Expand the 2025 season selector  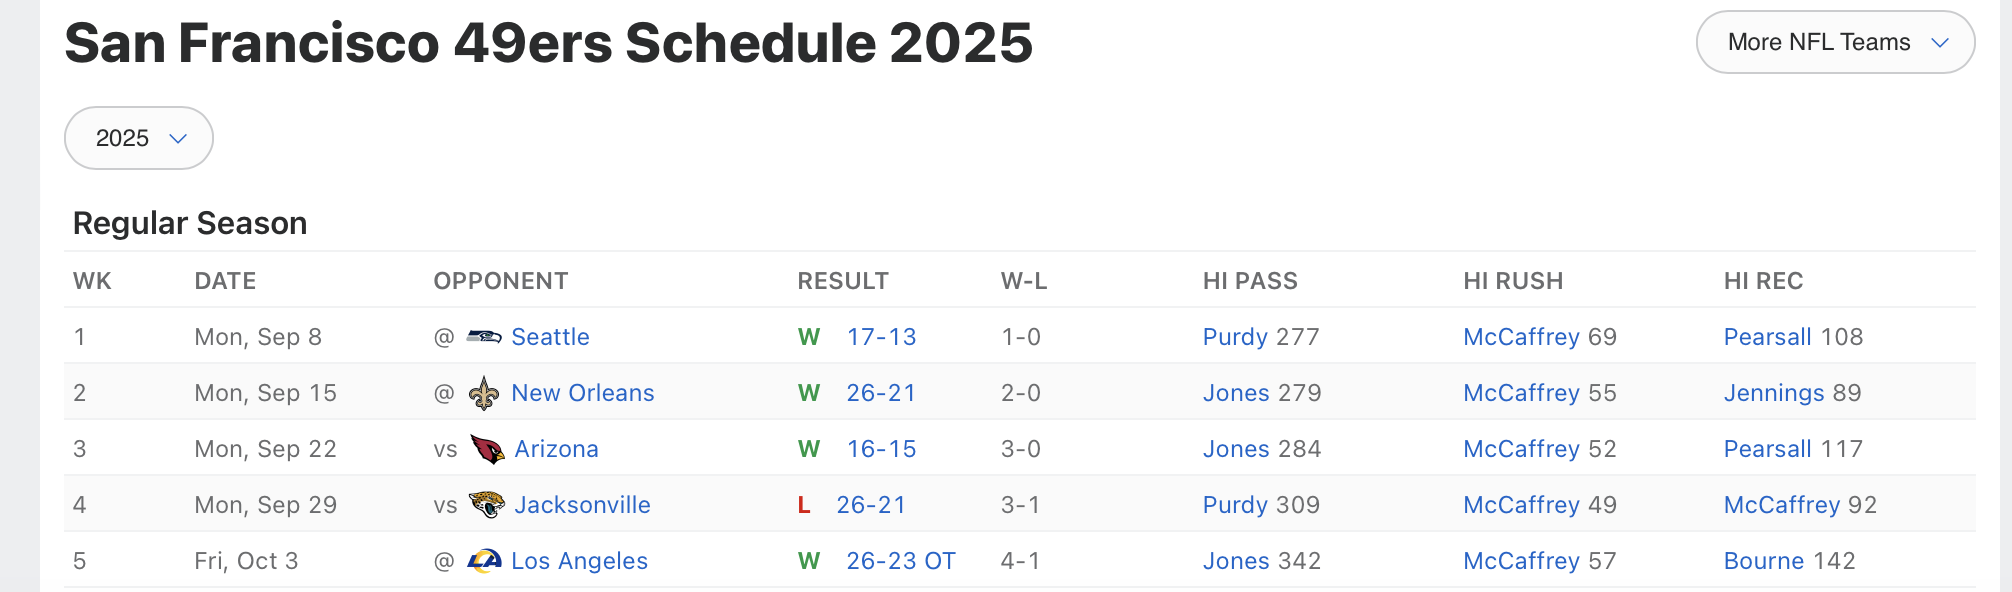(139, 138)
